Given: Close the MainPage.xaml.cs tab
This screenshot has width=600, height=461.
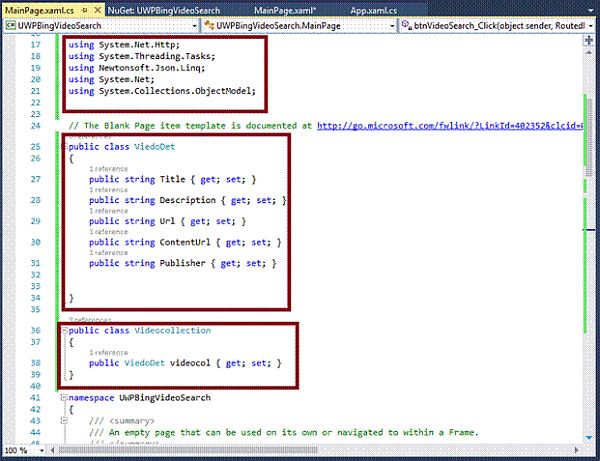Looking at the screenshot, I should (98, 10).
